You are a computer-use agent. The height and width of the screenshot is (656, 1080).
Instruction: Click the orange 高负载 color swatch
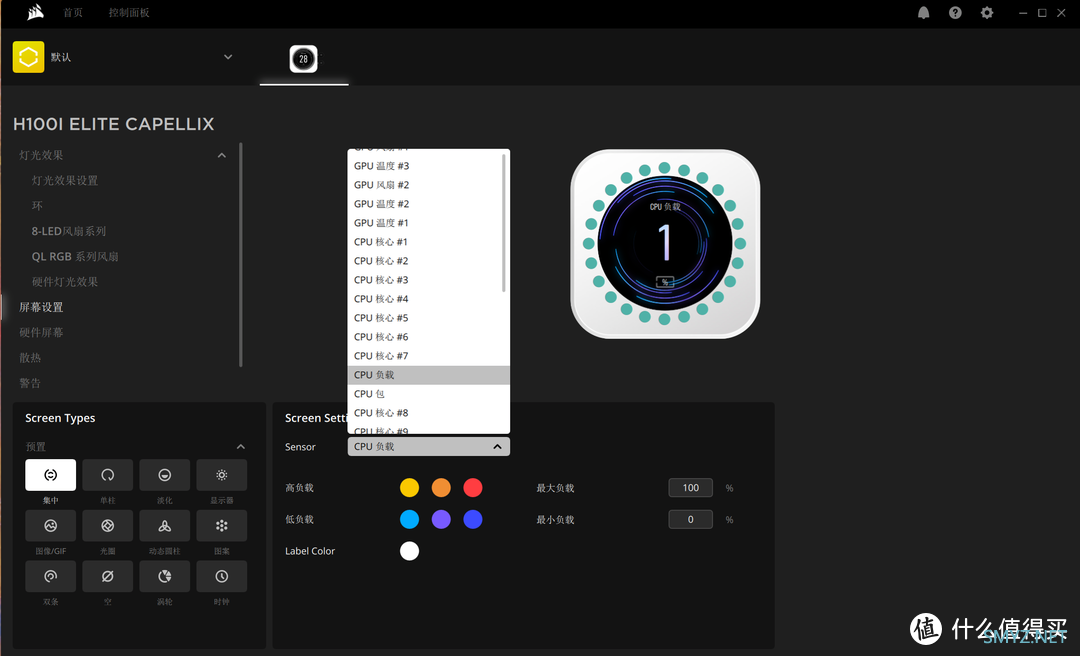(x=441, y=488)
